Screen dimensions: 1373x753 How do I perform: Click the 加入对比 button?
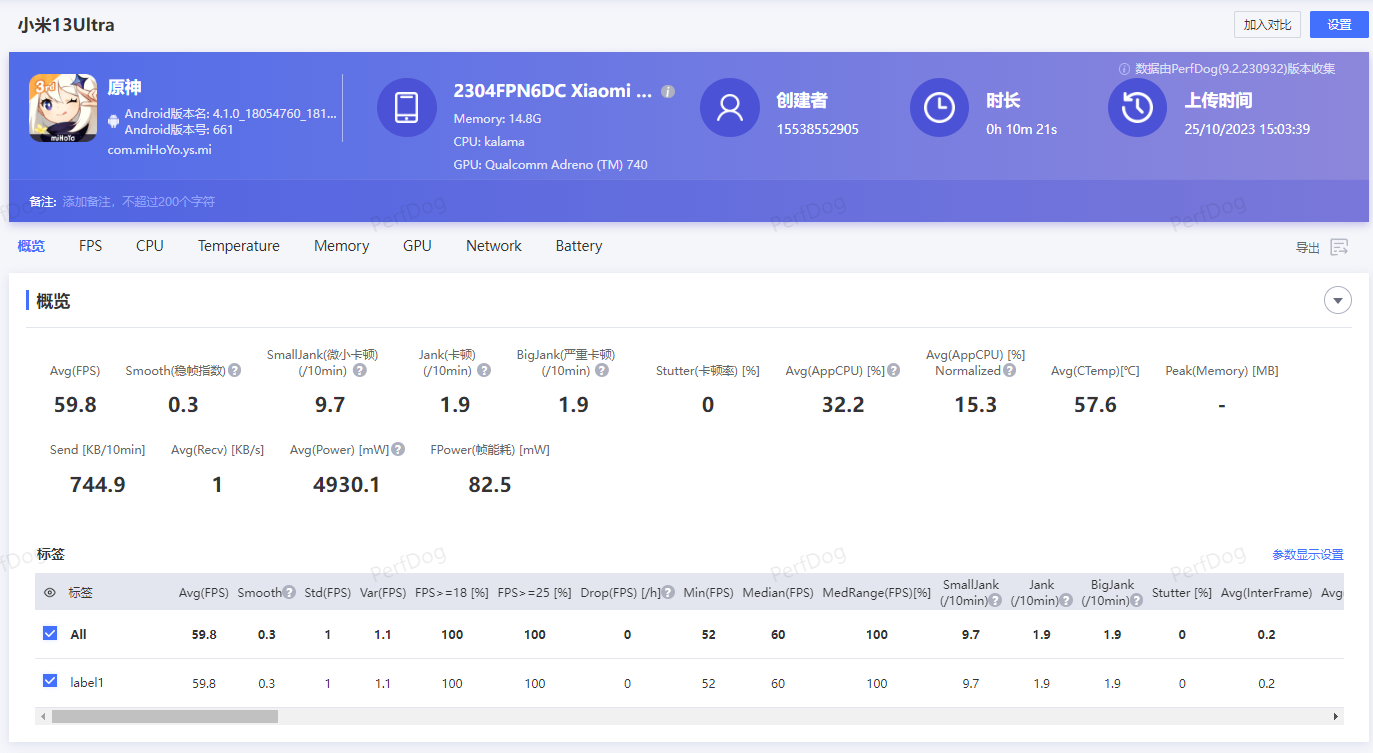(1267, 25)
